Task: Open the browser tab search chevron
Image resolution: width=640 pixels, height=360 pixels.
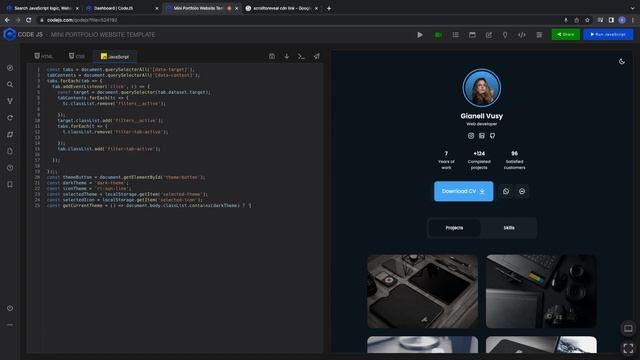Action: [x=632, y=8]
